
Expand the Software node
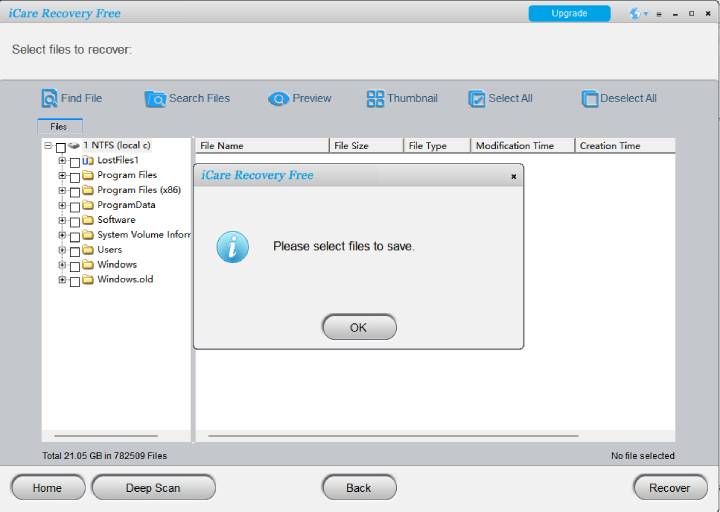click(62, 220)
